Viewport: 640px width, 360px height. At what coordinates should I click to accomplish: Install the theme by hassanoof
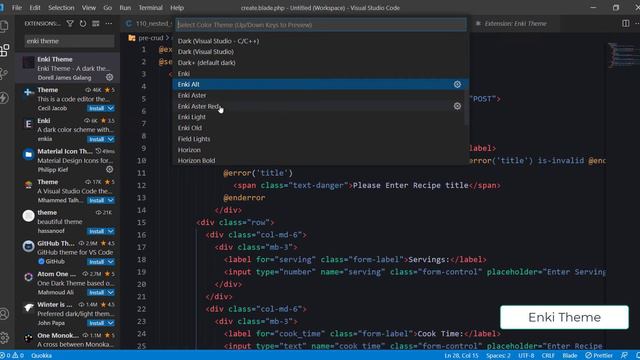coord(97,231)
